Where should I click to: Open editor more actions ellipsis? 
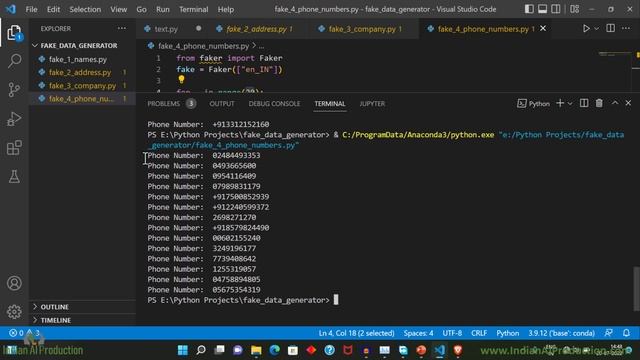tap(626, 28)
